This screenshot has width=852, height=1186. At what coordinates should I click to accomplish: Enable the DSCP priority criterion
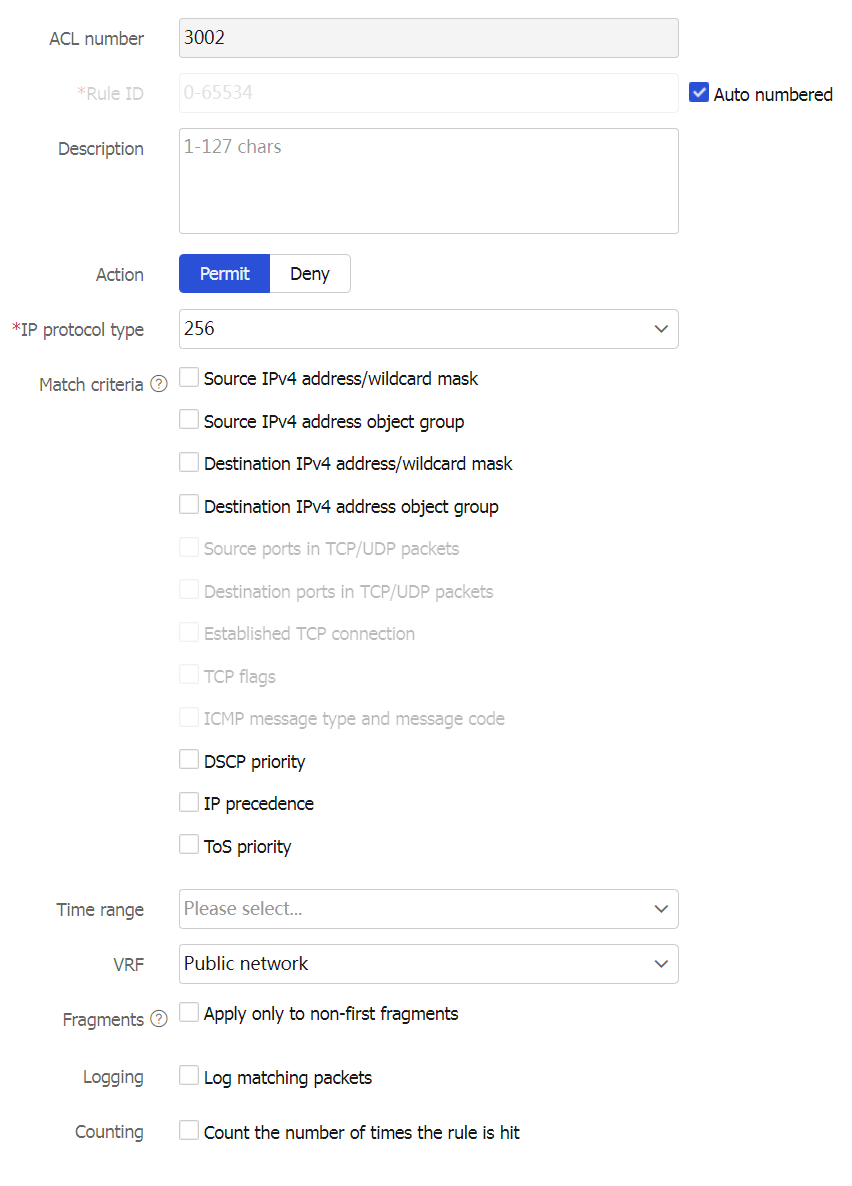point(189,761)
